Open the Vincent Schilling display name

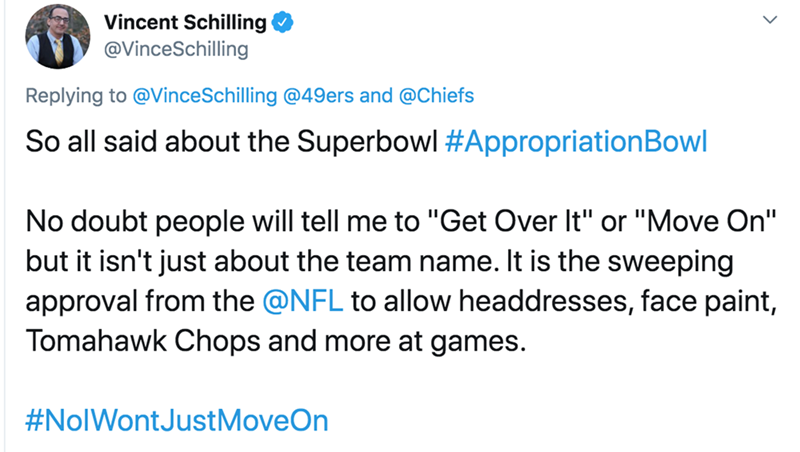(x=185, y=21)
